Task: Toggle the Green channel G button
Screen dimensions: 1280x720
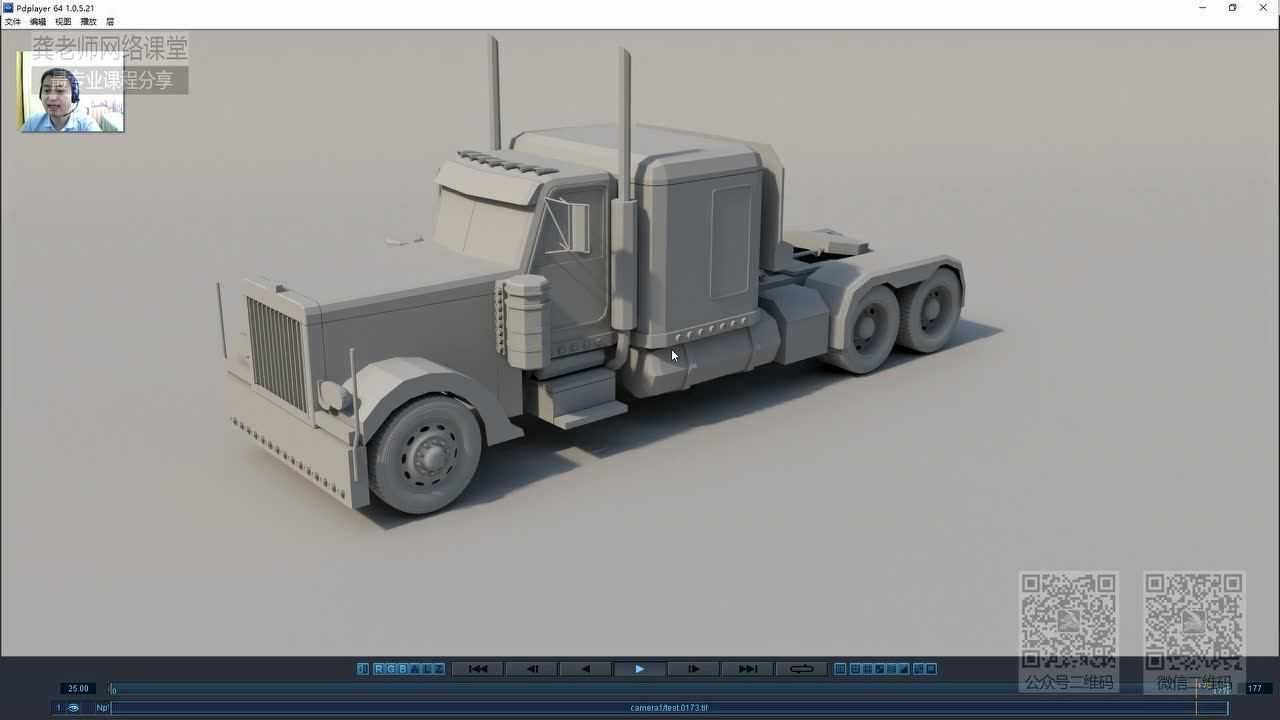Action: pos(391,669)
